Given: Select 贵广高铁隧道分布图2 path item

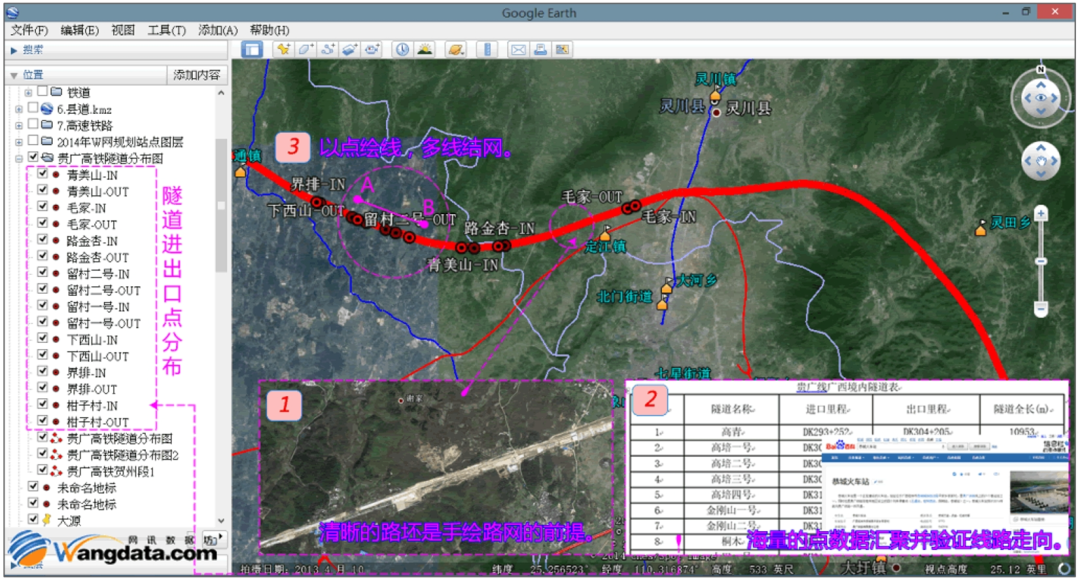Looking at the screenshot, I should coord(123,455).
